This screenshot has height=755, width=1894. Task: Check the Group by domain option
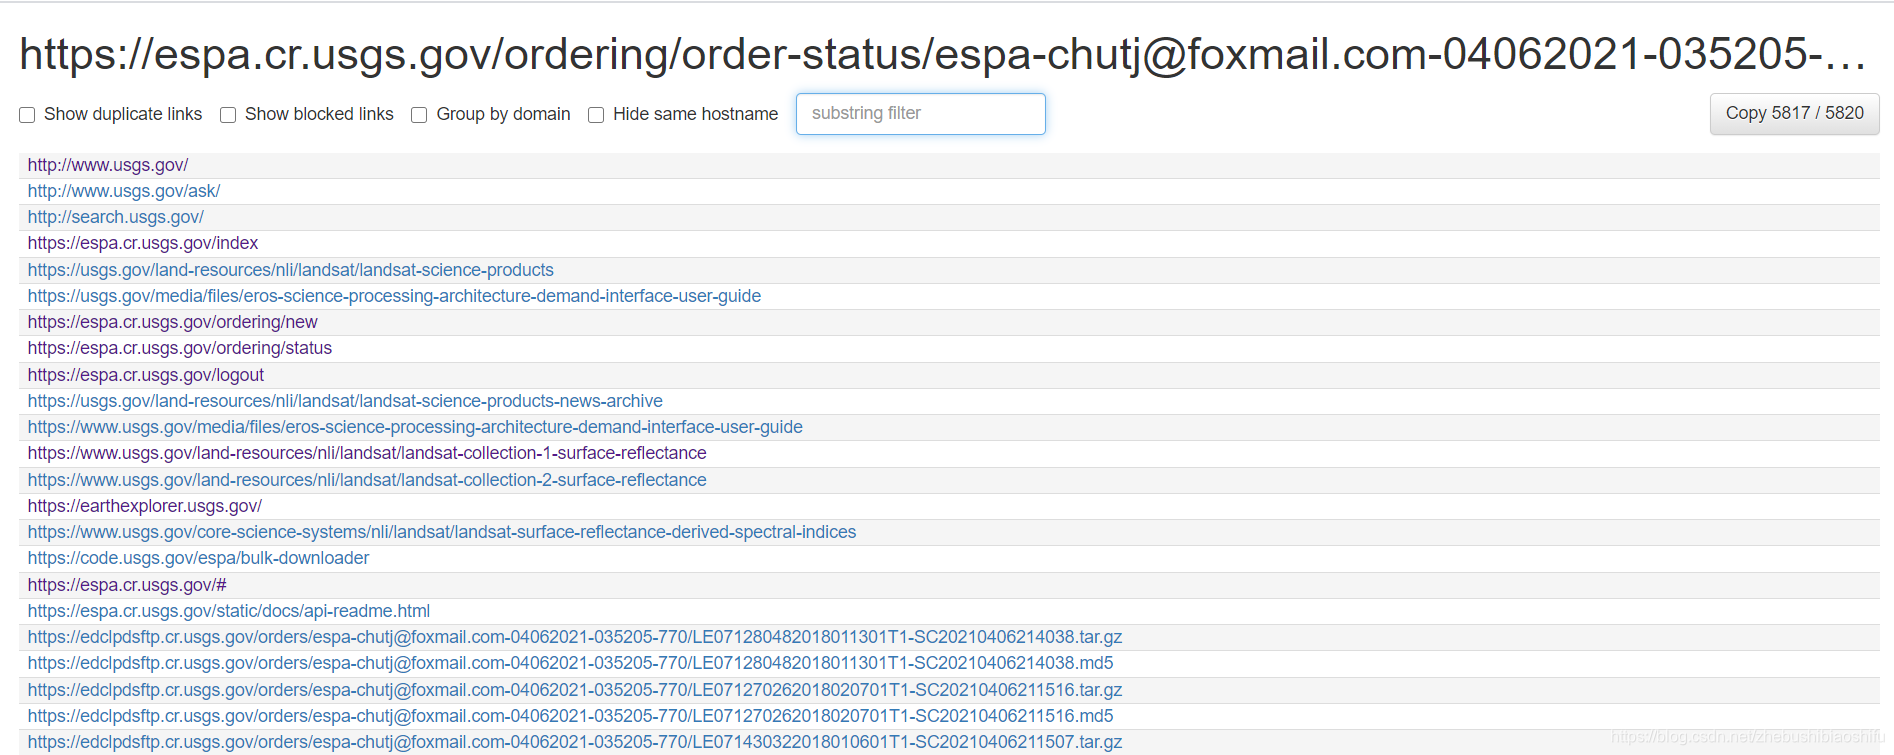coord(419,115)
